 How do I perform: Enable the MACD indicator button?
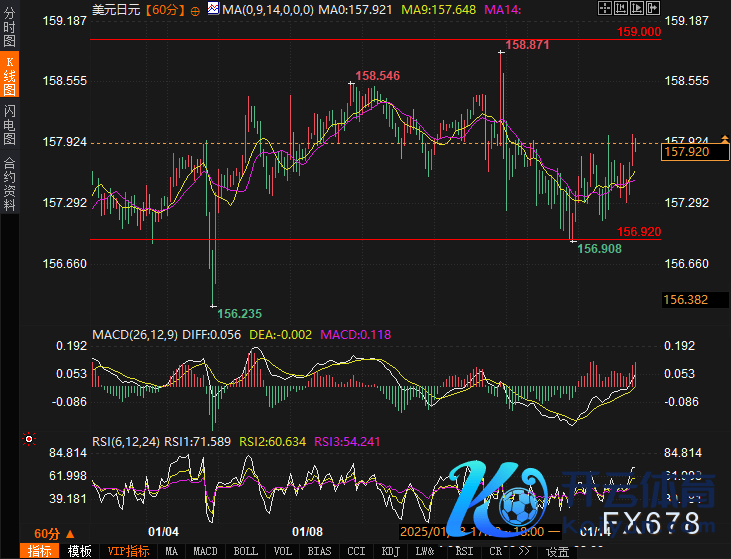point(205,551)
